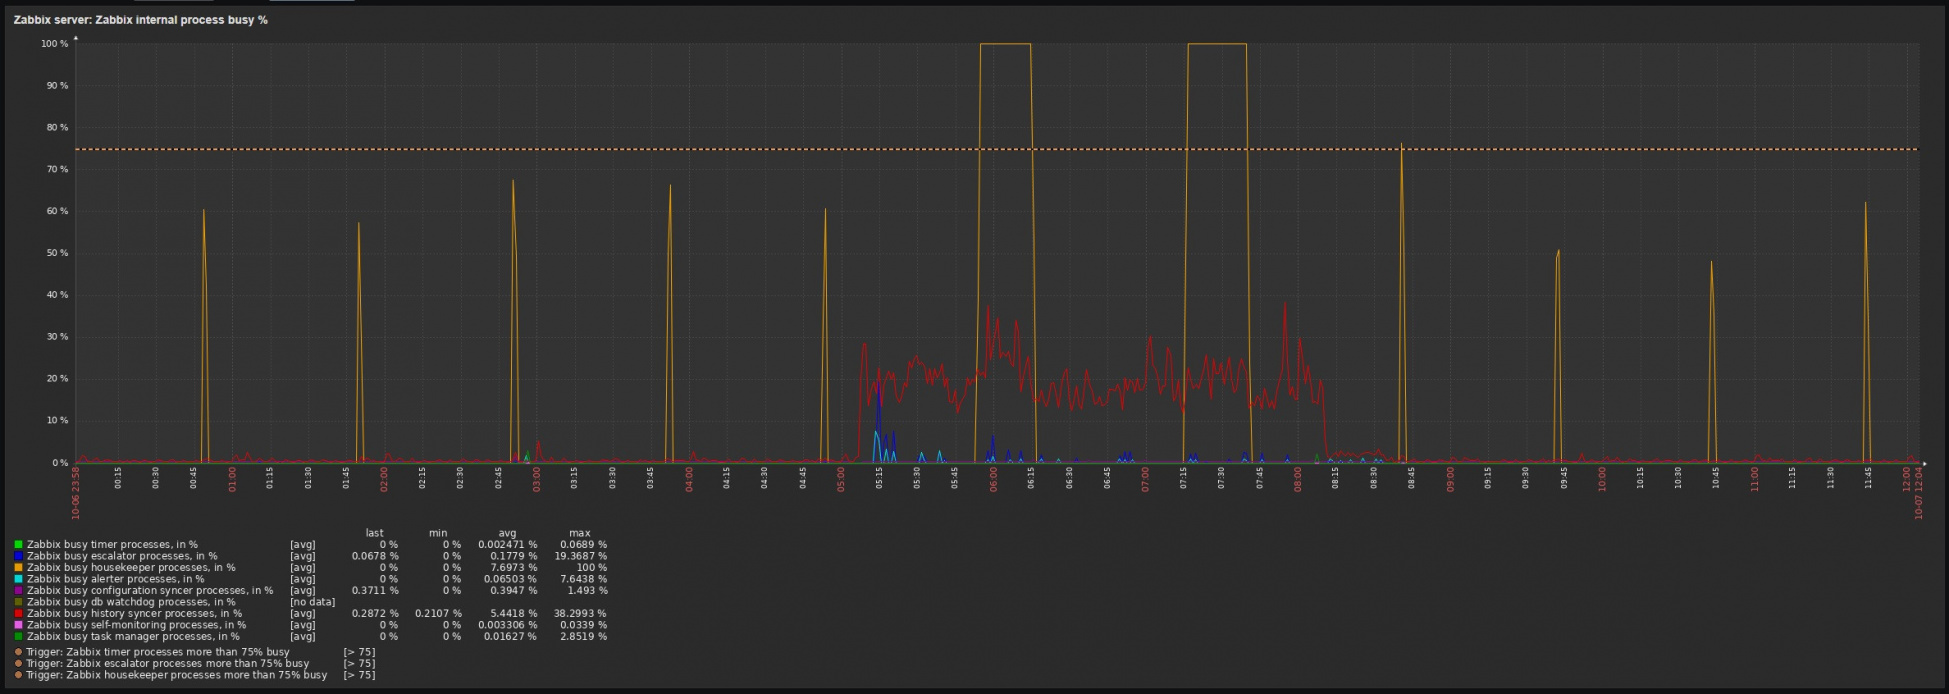
Task: Select 'Zabbix busy escalator processes, in %' legend label
Action: click(x=122, y=556)
